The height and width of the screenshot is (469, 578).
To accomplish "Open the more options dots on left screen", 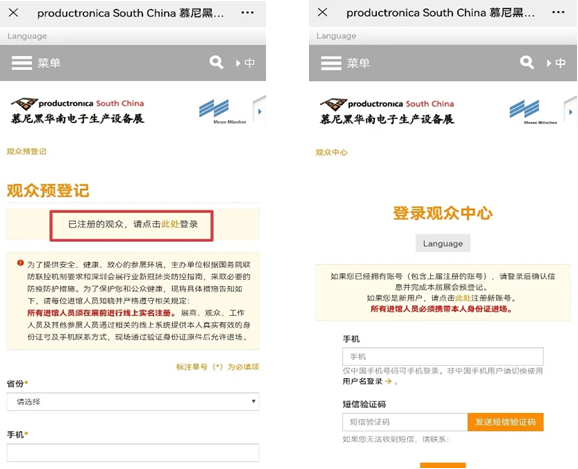I will (247, 13).
